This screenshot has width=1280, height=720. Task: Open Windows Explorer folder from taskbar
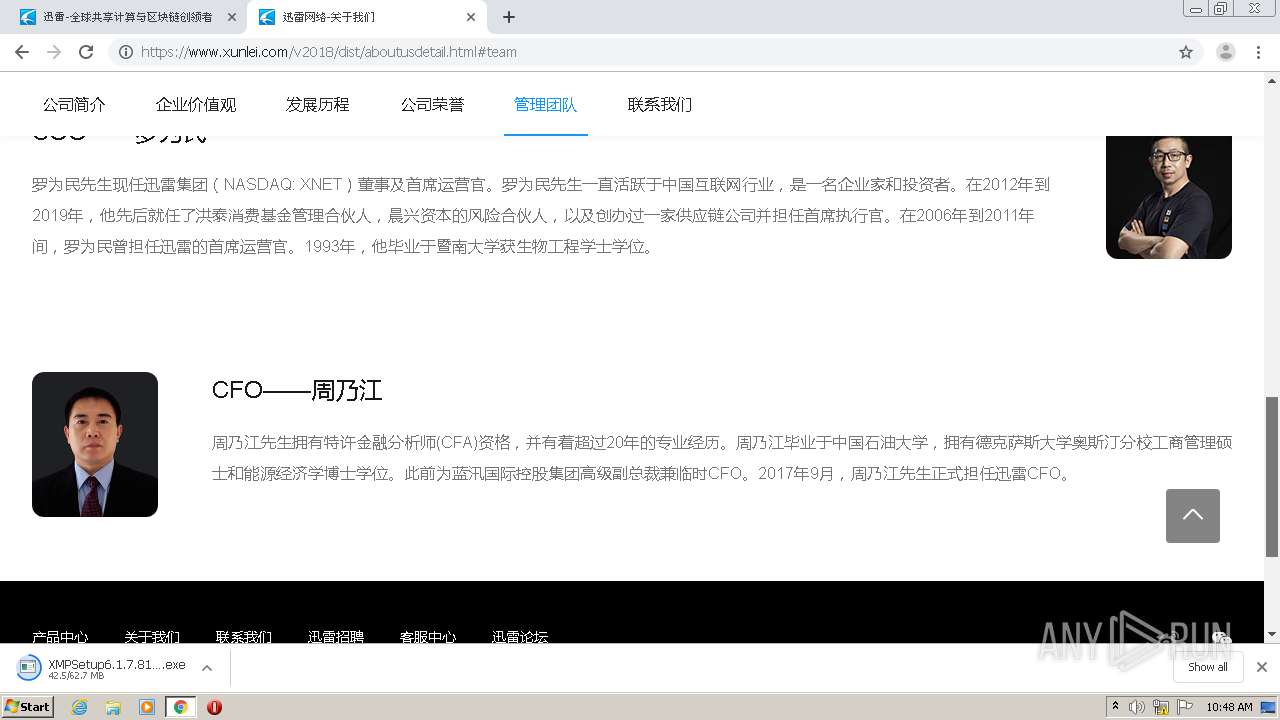click(113, 707)
